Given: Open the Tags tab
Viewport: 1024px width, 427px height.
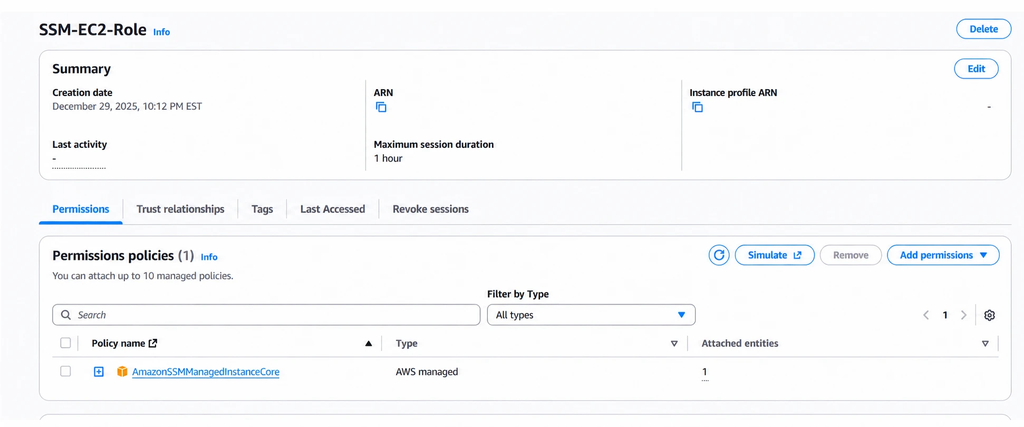Looking at the screenshot, I should click(263, 210).
